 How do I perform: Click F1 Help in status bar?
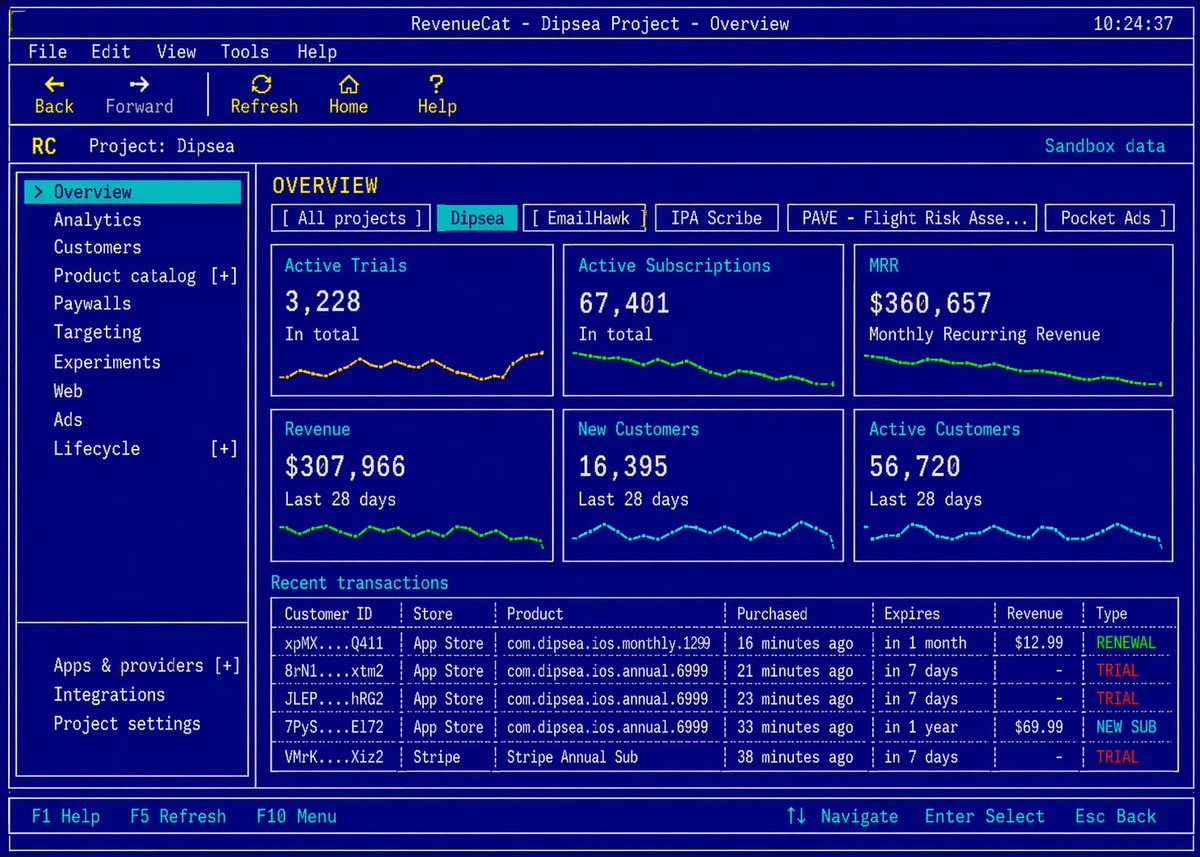[x=66, y=816]
